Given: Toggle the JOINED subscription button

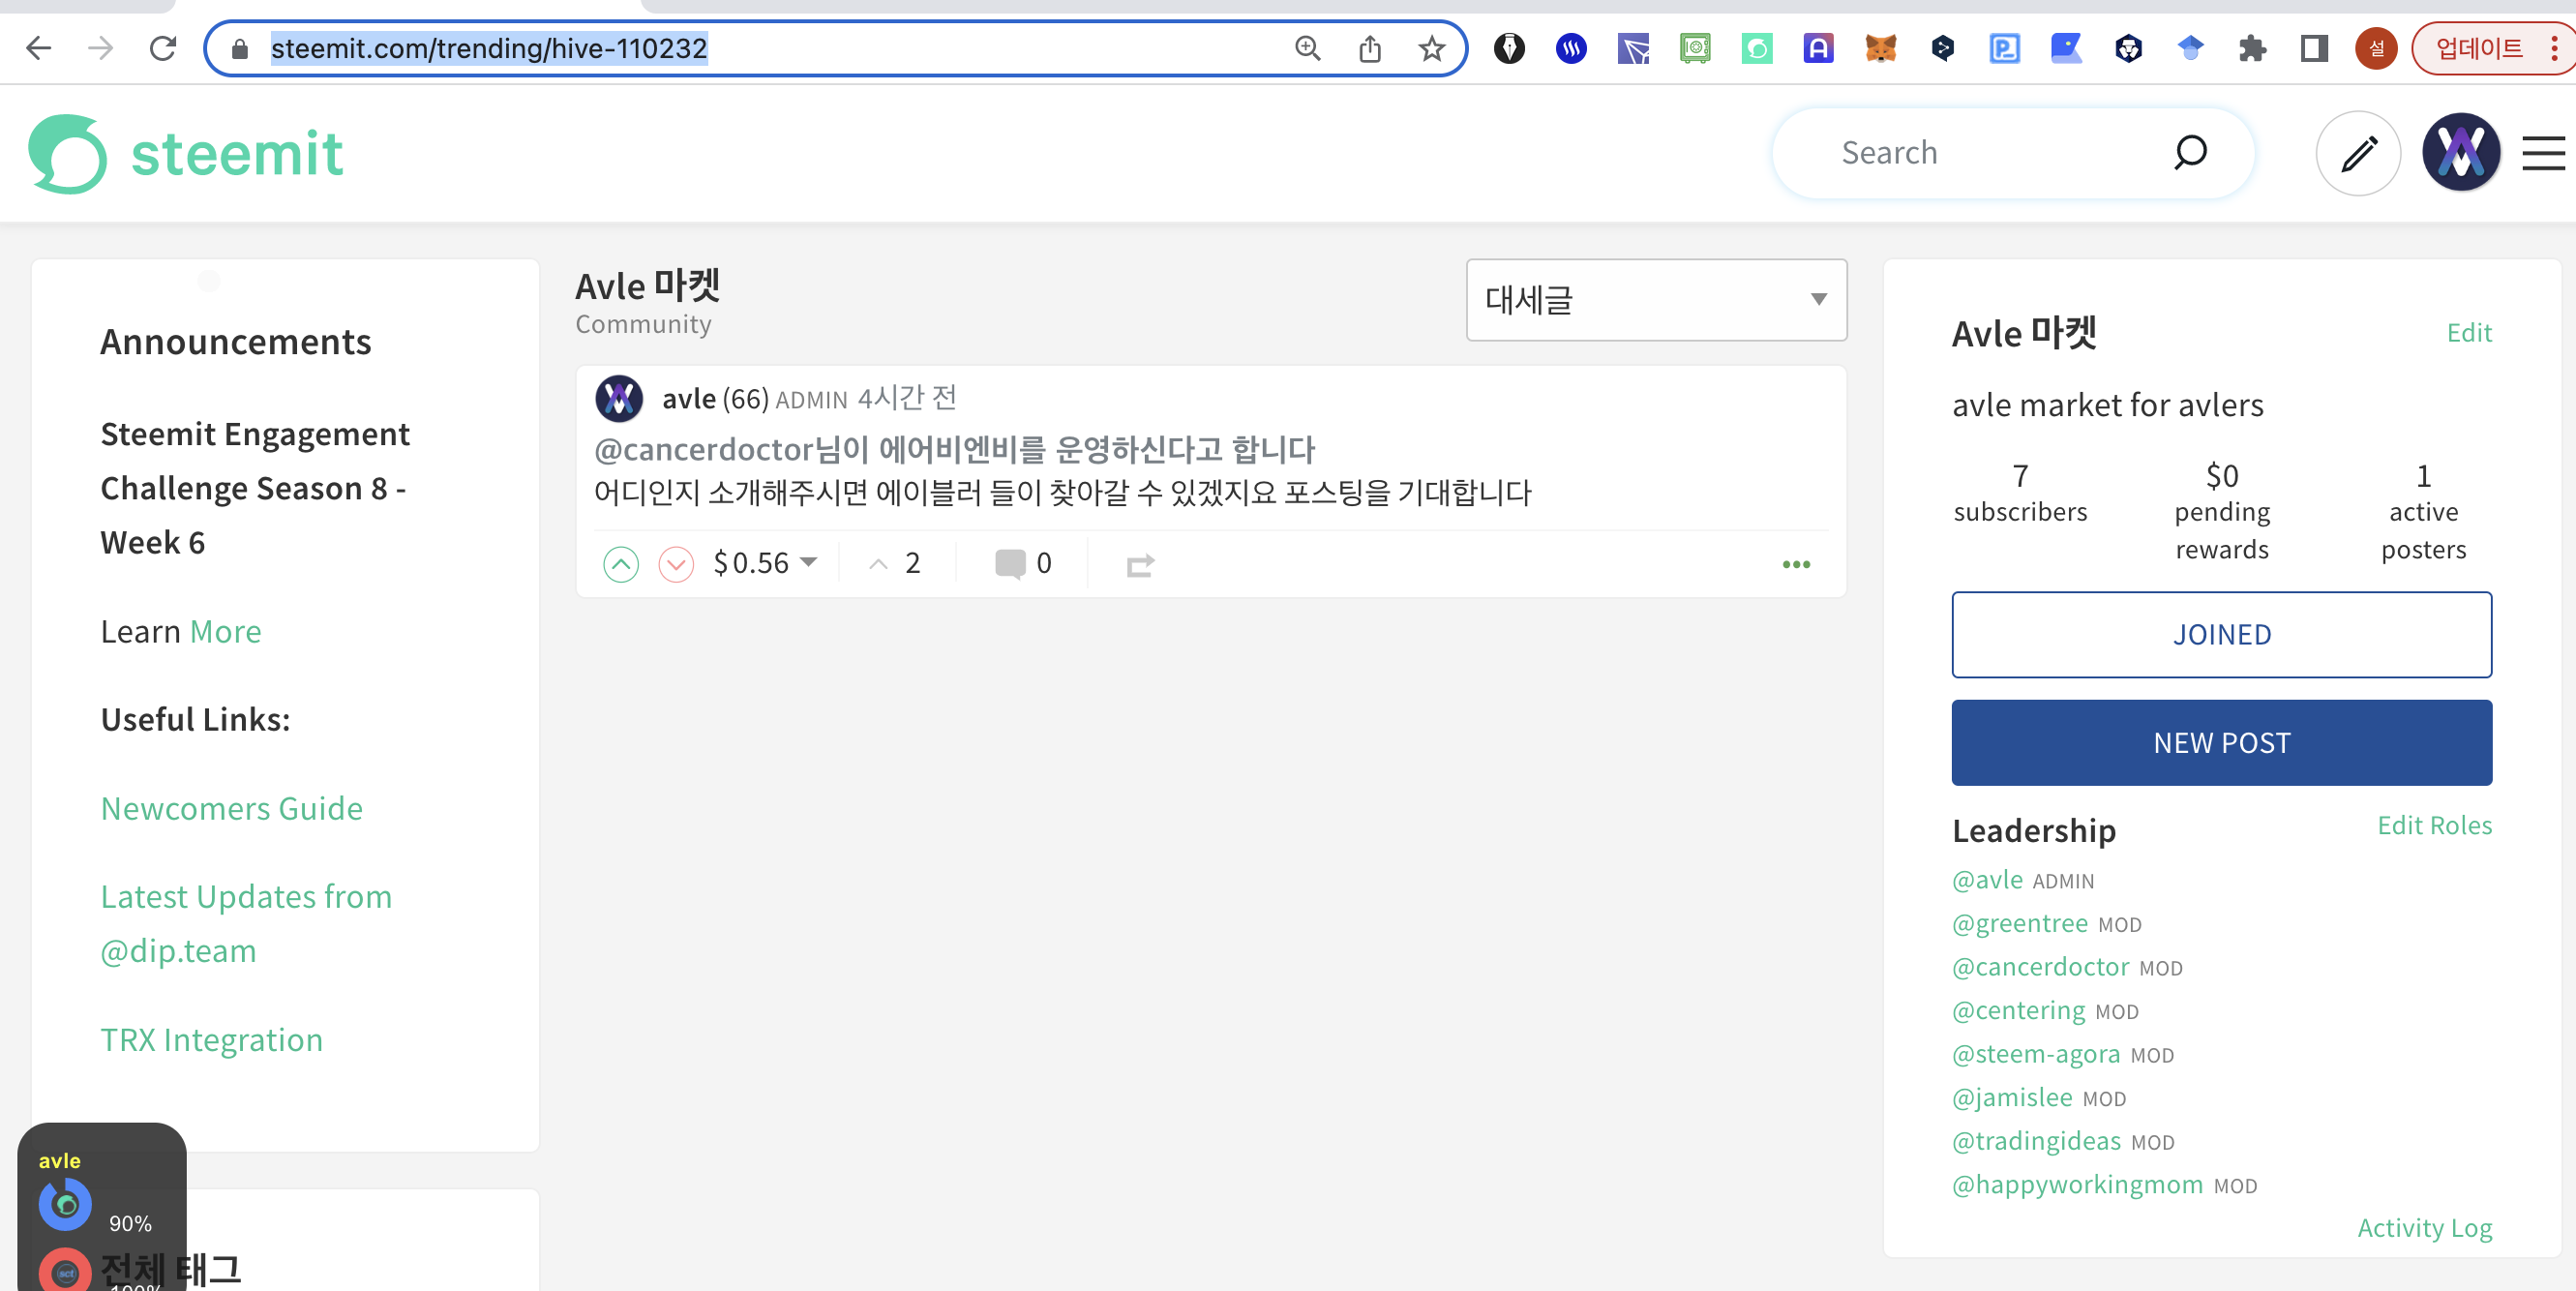Looking at the screenshot, I should click(2220, 634).
